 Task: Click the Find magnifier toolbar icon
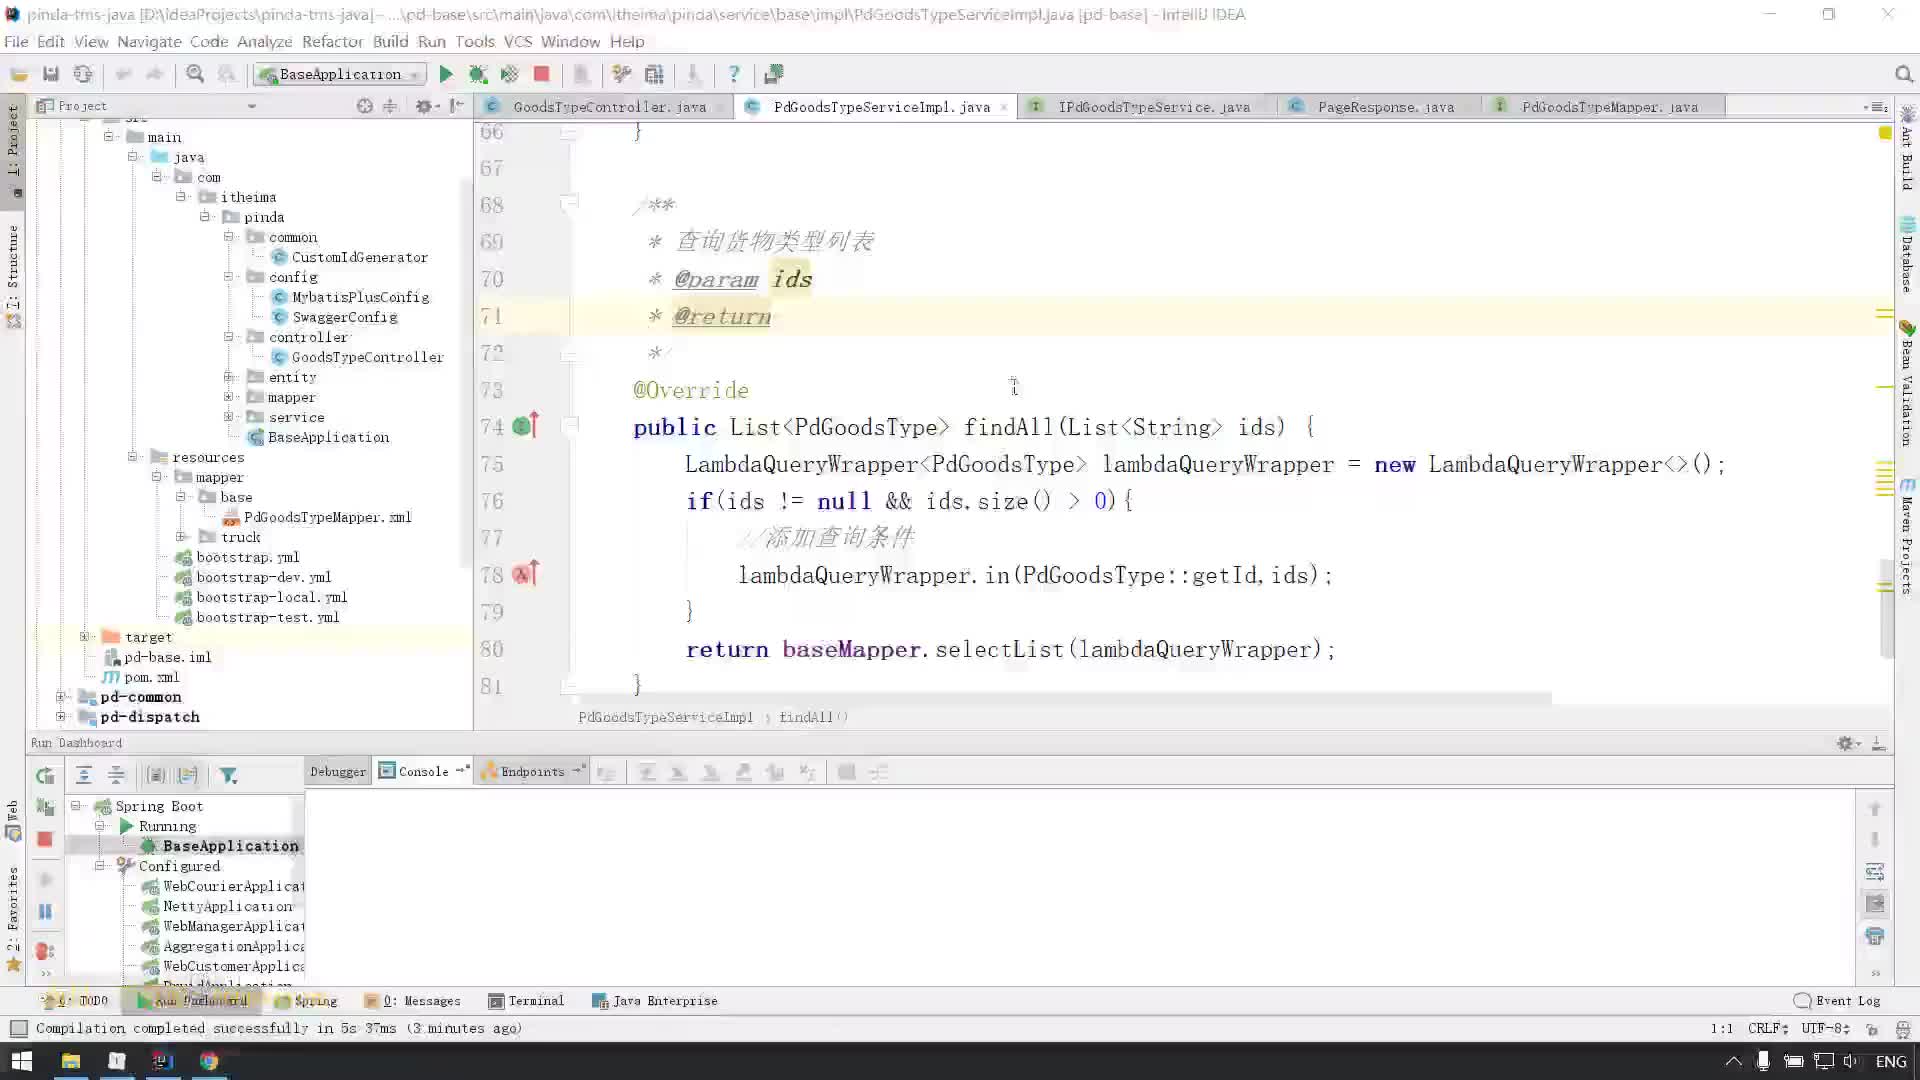click(x=195, y=74)
